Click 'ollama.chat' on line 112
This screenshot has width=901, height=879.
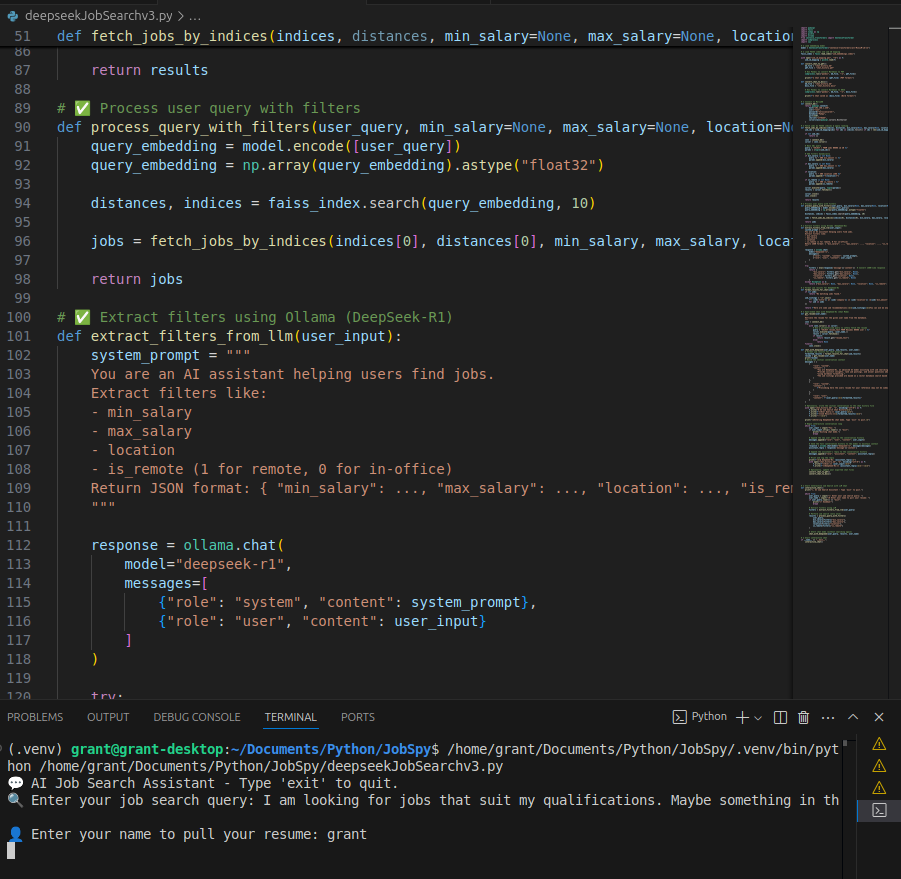click(230, 545)
